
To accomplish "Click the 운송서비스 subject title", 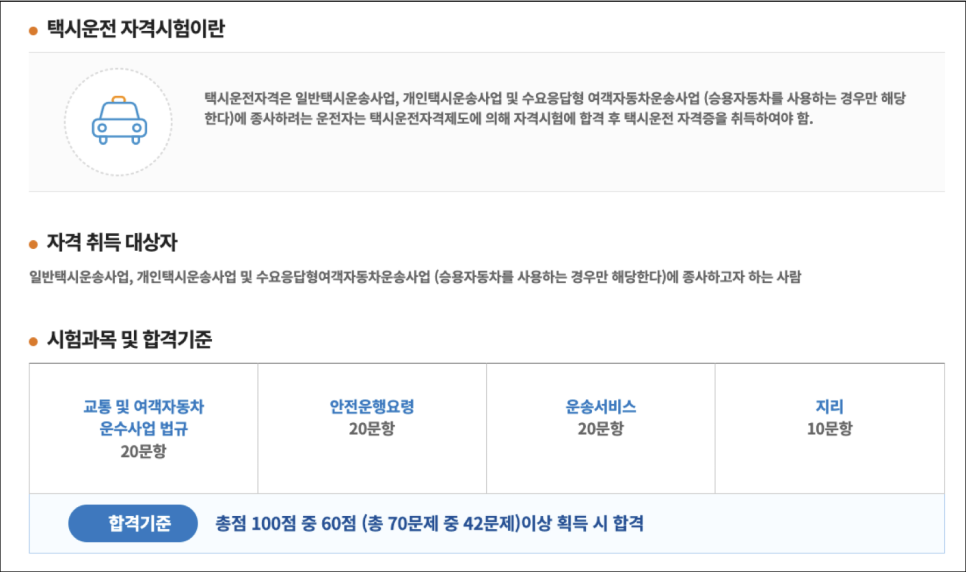I will point(601,406).
